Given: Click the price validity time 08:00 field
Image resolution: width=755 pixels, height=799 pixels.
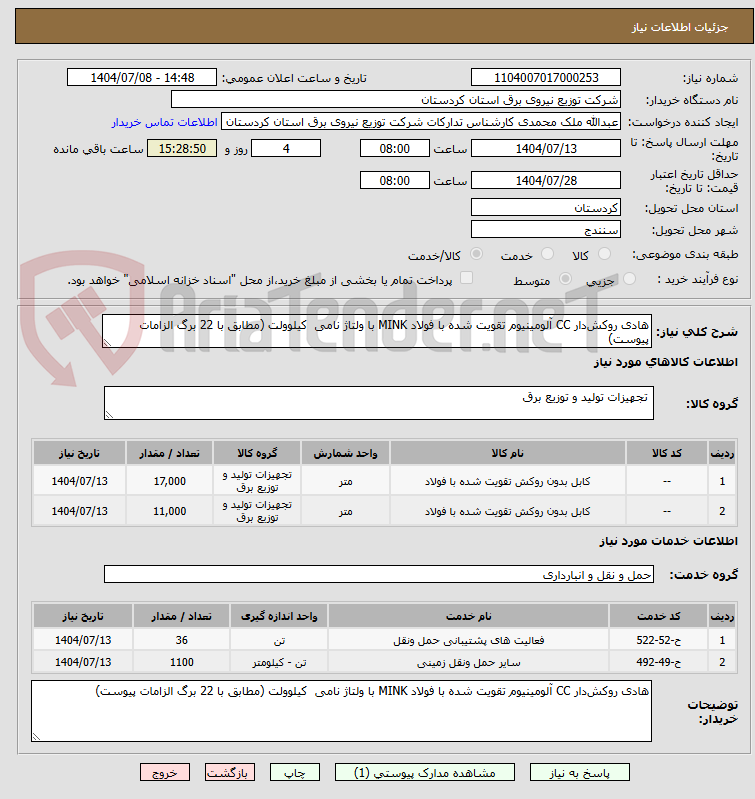Looking at the screenshot, I should [395, 180].
